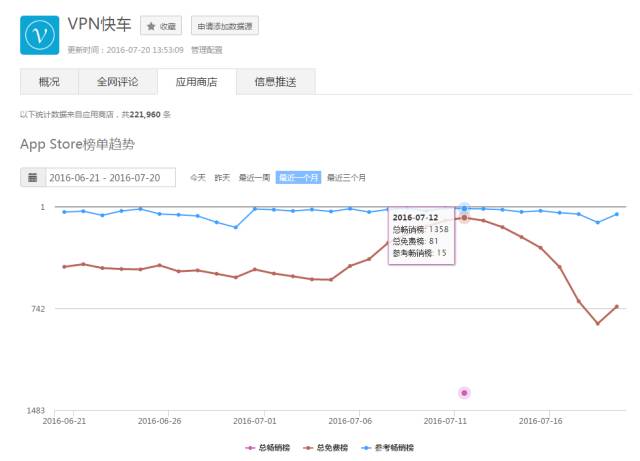Select the 最近一个月 time filter
Screen dimensions: 640x461
tap(298, 178)
